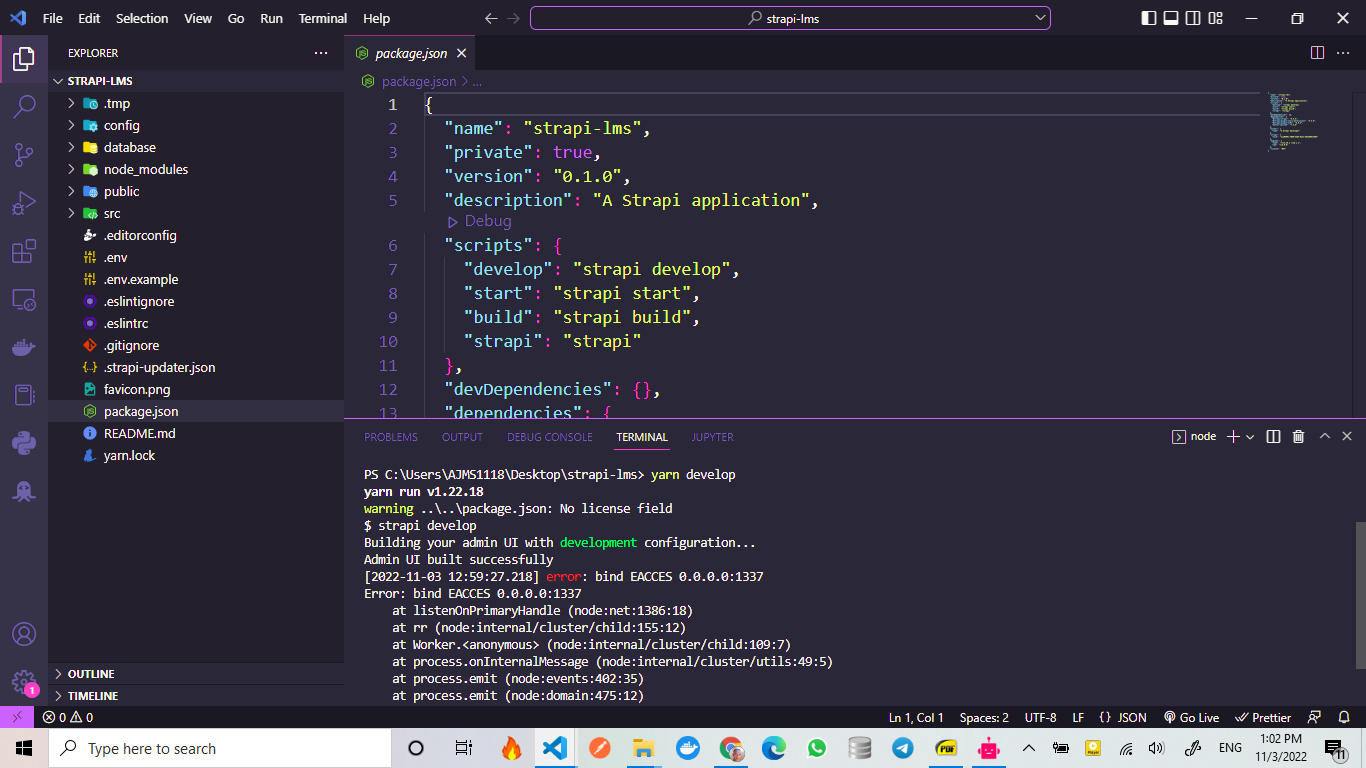The image size is (1366, 768).
Task: Toggle Panel visibility in title bar
Action: tap(1170, 18)
